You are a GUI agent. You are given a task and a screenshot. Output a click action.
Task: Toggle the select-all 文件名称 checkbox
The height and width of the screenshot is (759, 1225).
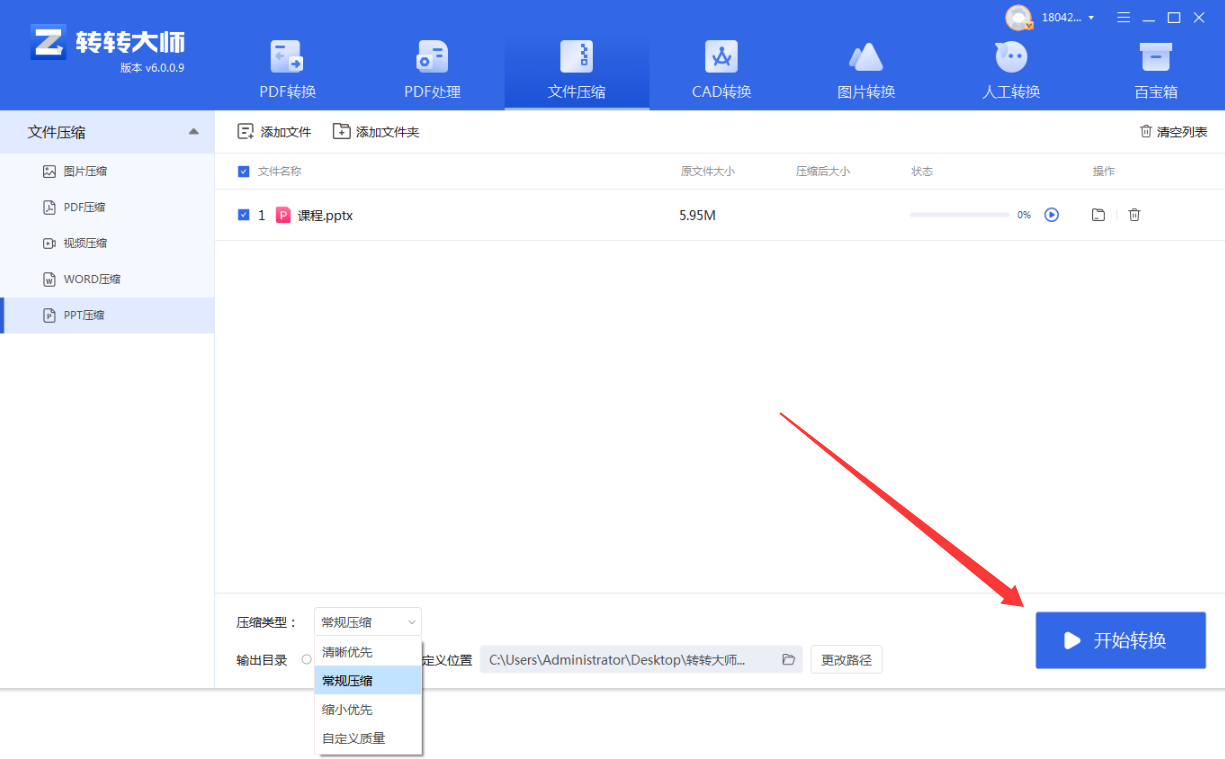click(x=244, y=171)
